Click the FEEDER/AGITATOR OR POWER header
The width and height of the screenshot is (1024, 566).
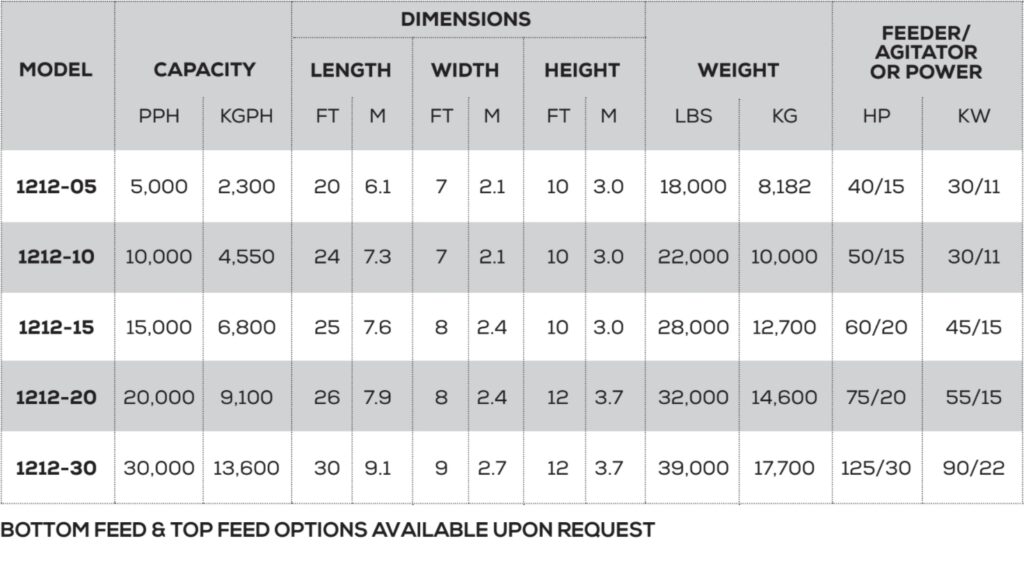[x=926, y=52]
